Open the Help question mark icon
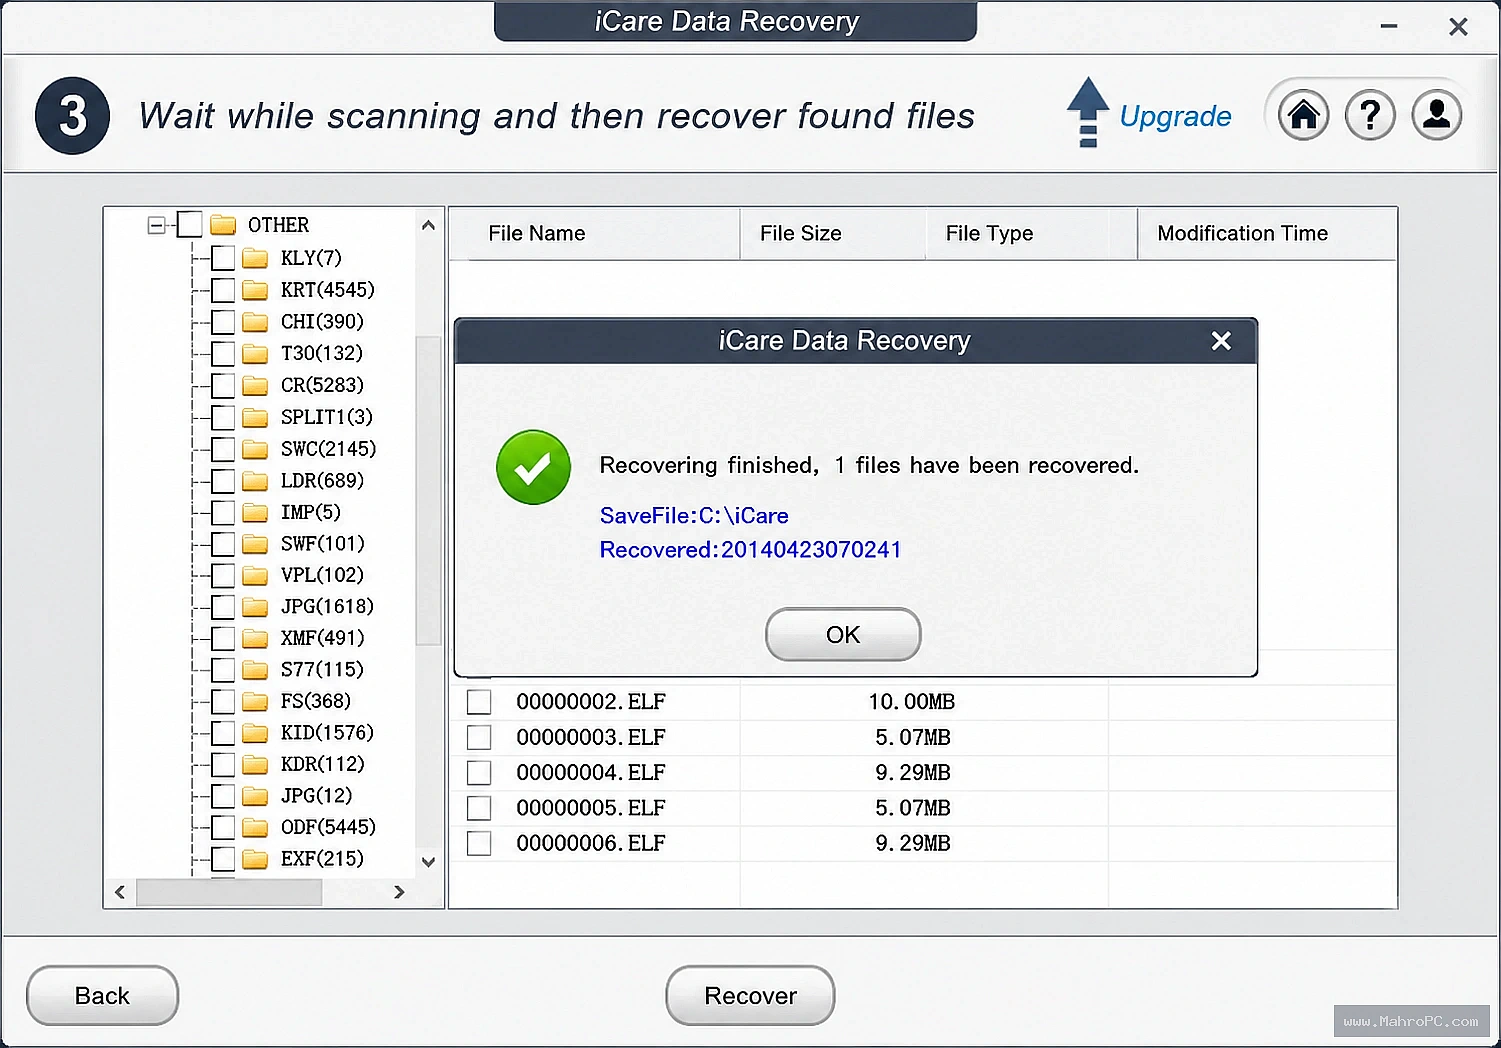The image size is (1501, 1048). coord(1370,115)
